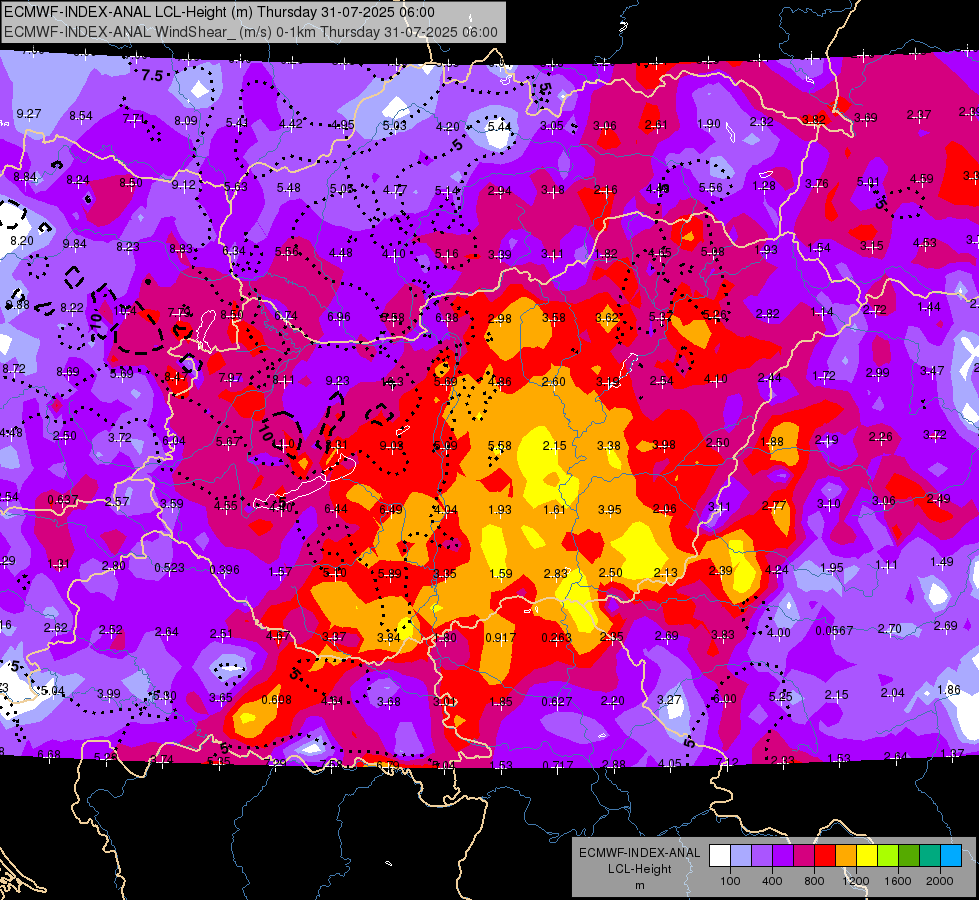Click the wind shear value 1.61

(x=554, y=510)
